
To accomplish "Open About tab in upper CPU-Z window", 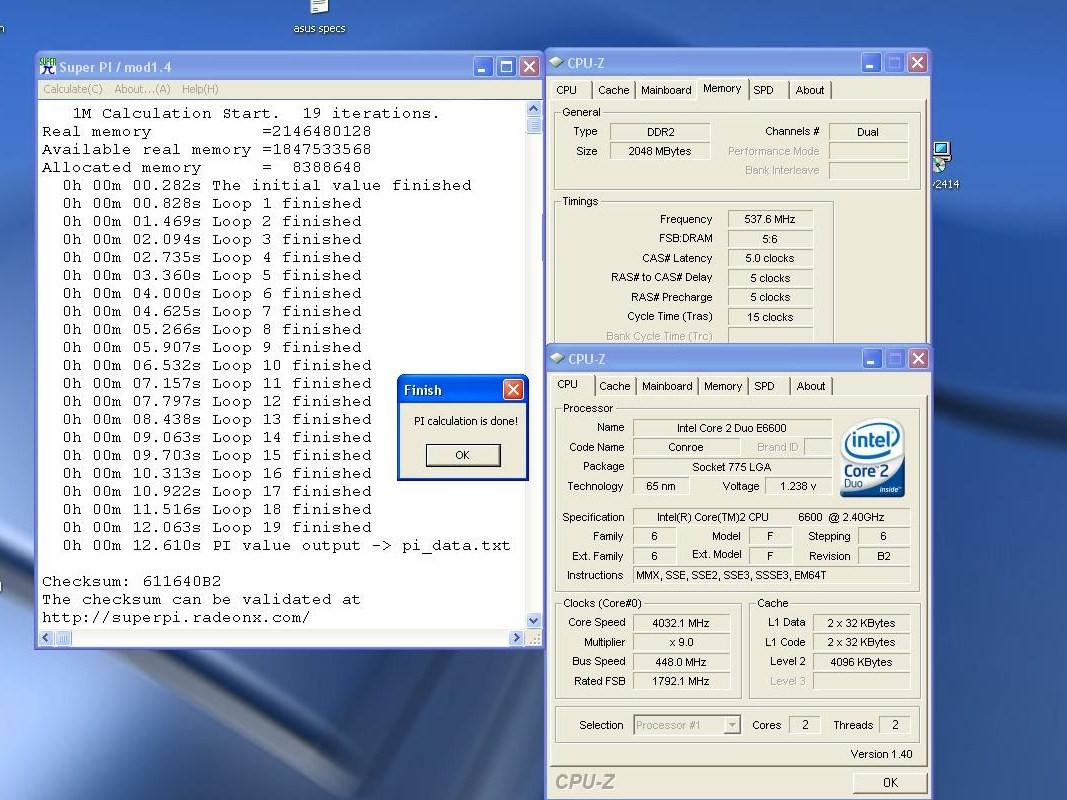I will 810,90.
